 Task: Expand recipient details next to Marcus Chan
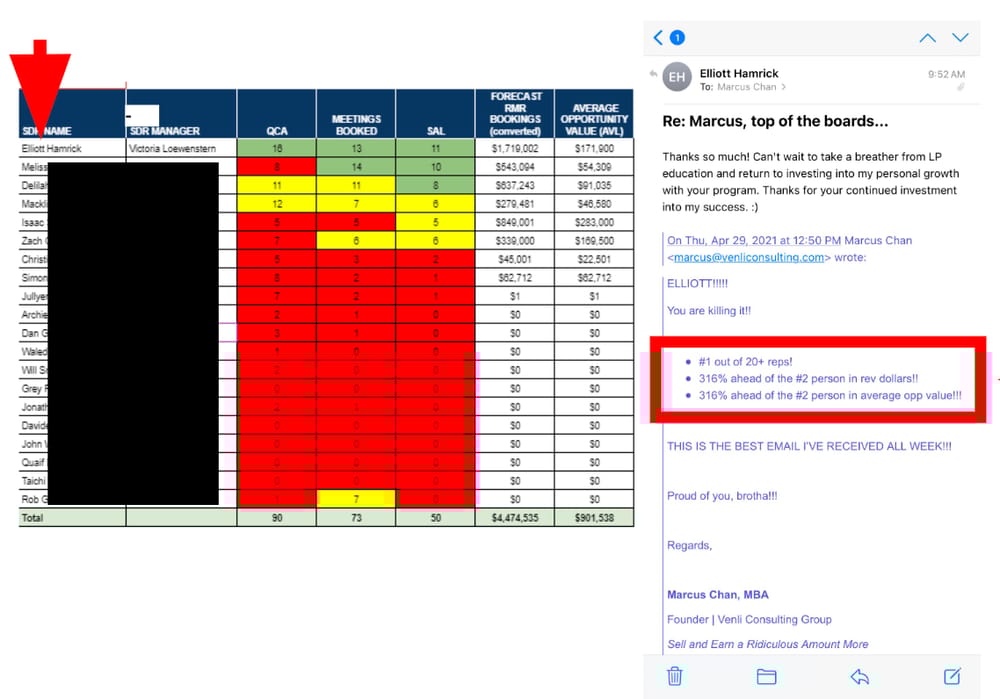pyautogui.click(x=784, y=87)
